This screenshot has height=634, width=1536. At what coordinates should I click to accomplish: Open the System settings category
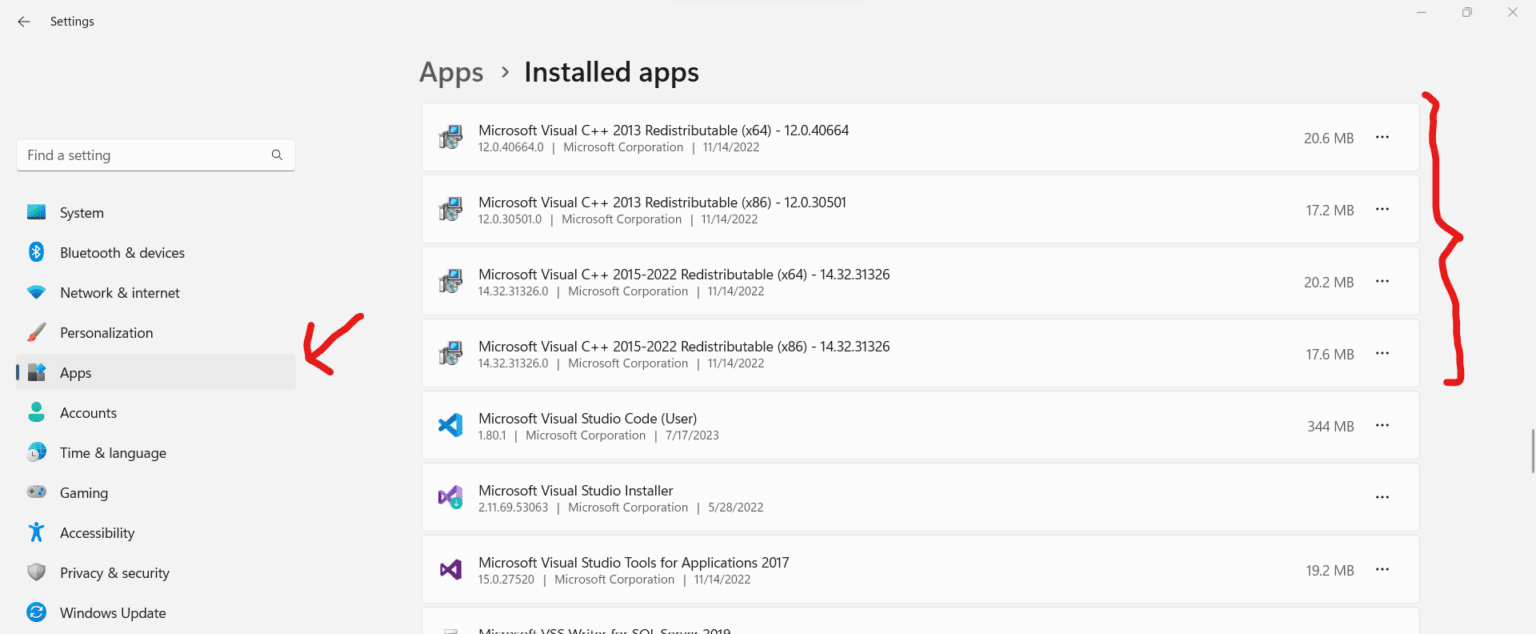(x=156, y=213)
